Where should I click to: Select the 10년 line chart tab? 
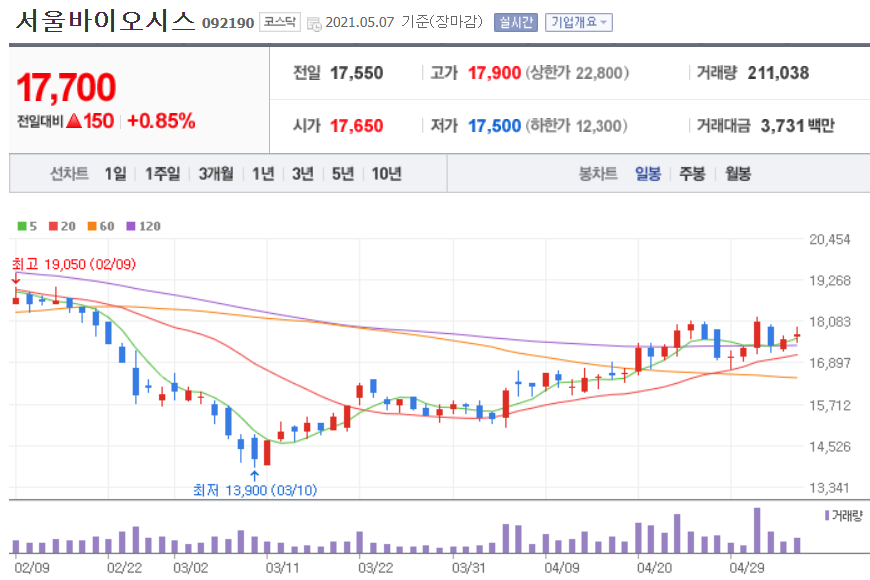coord(386,174)
